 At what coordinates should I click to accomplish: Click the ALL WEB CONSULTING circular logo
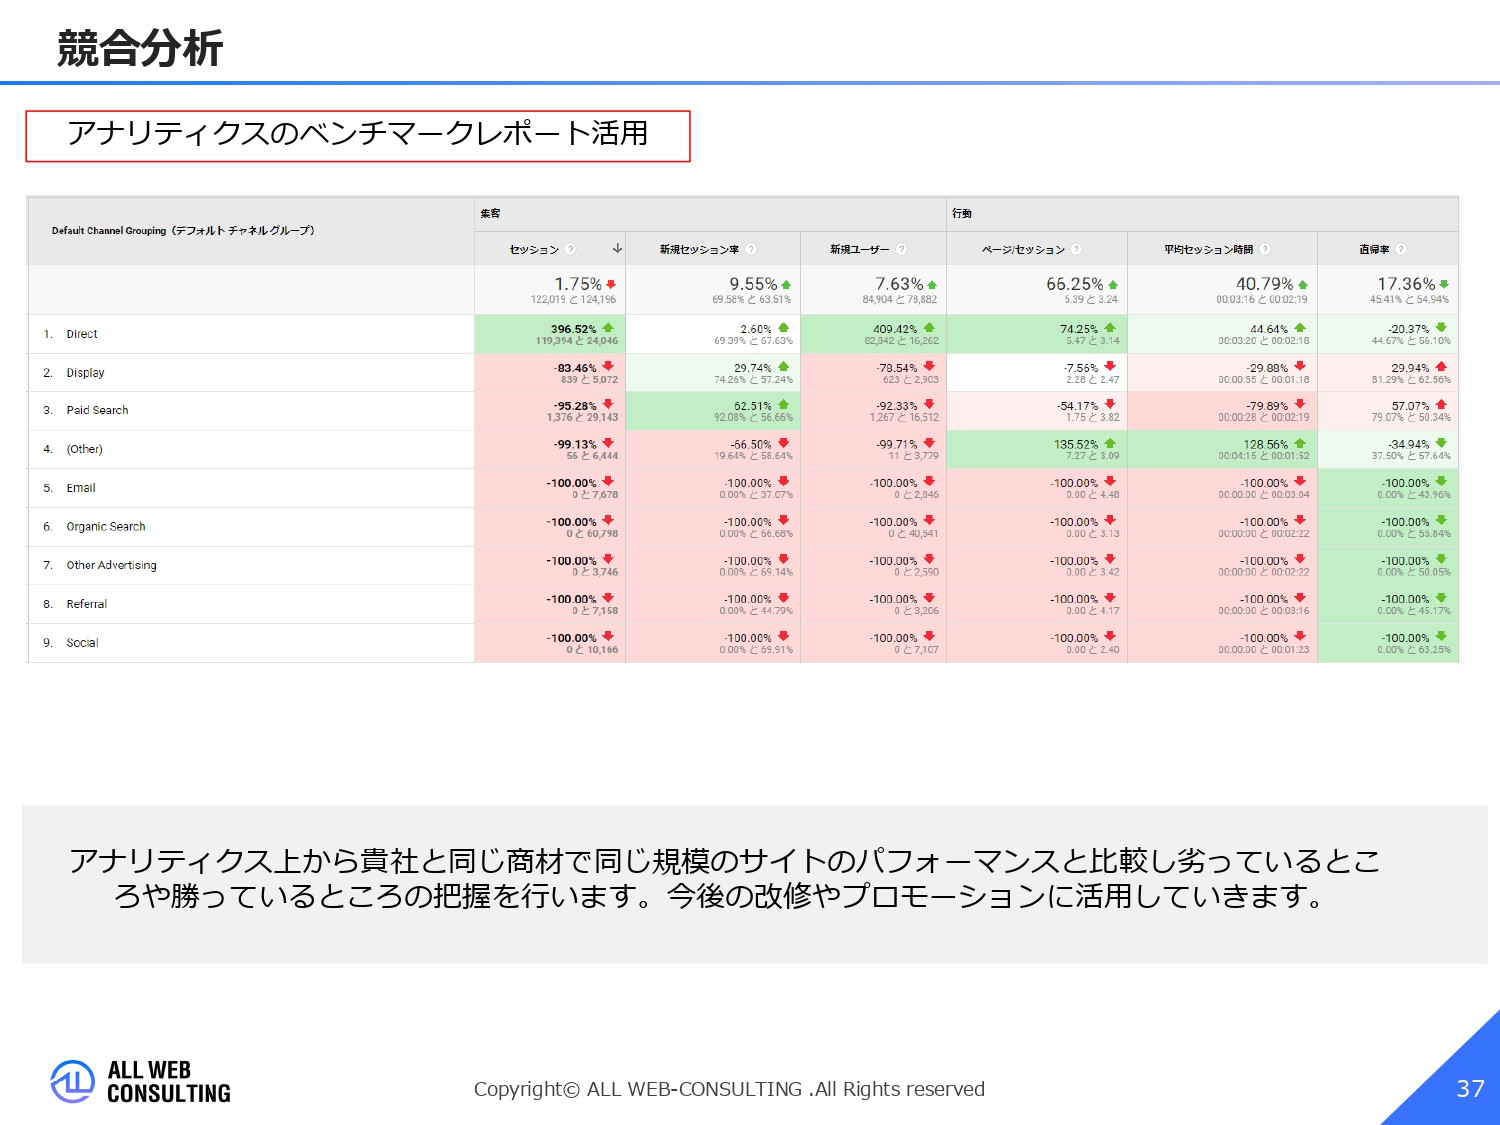point(71,1081)
